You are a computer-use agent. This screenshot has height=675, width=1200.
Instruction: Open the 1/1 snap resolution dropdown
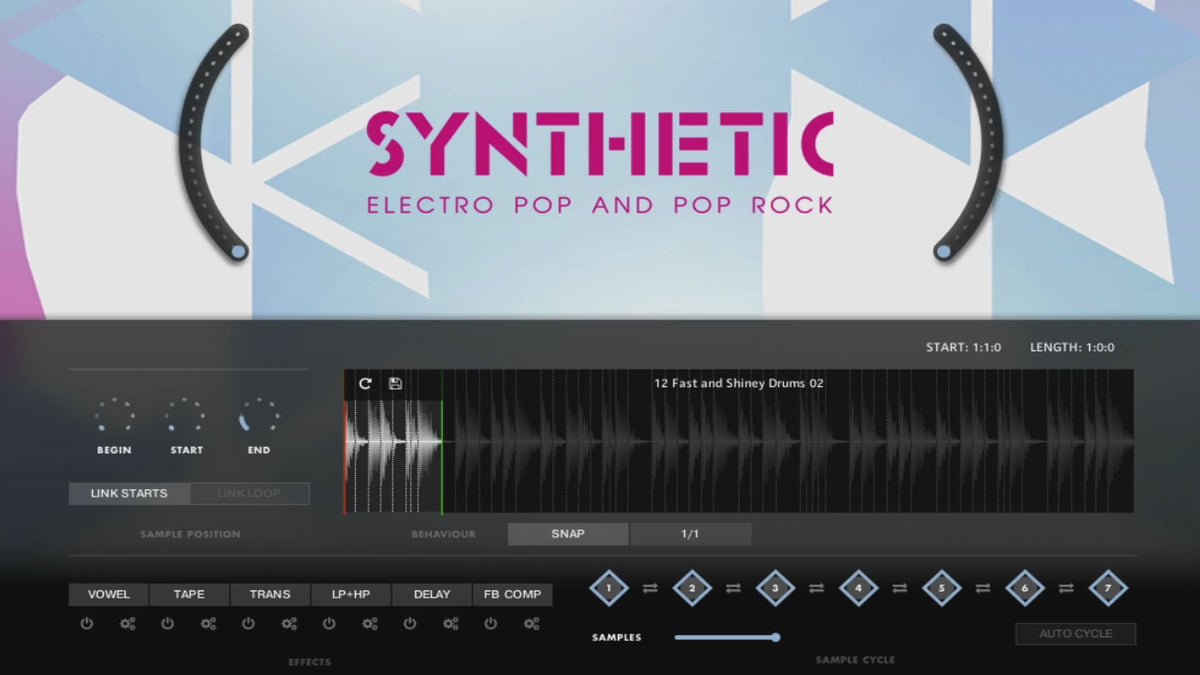[690, 534]
